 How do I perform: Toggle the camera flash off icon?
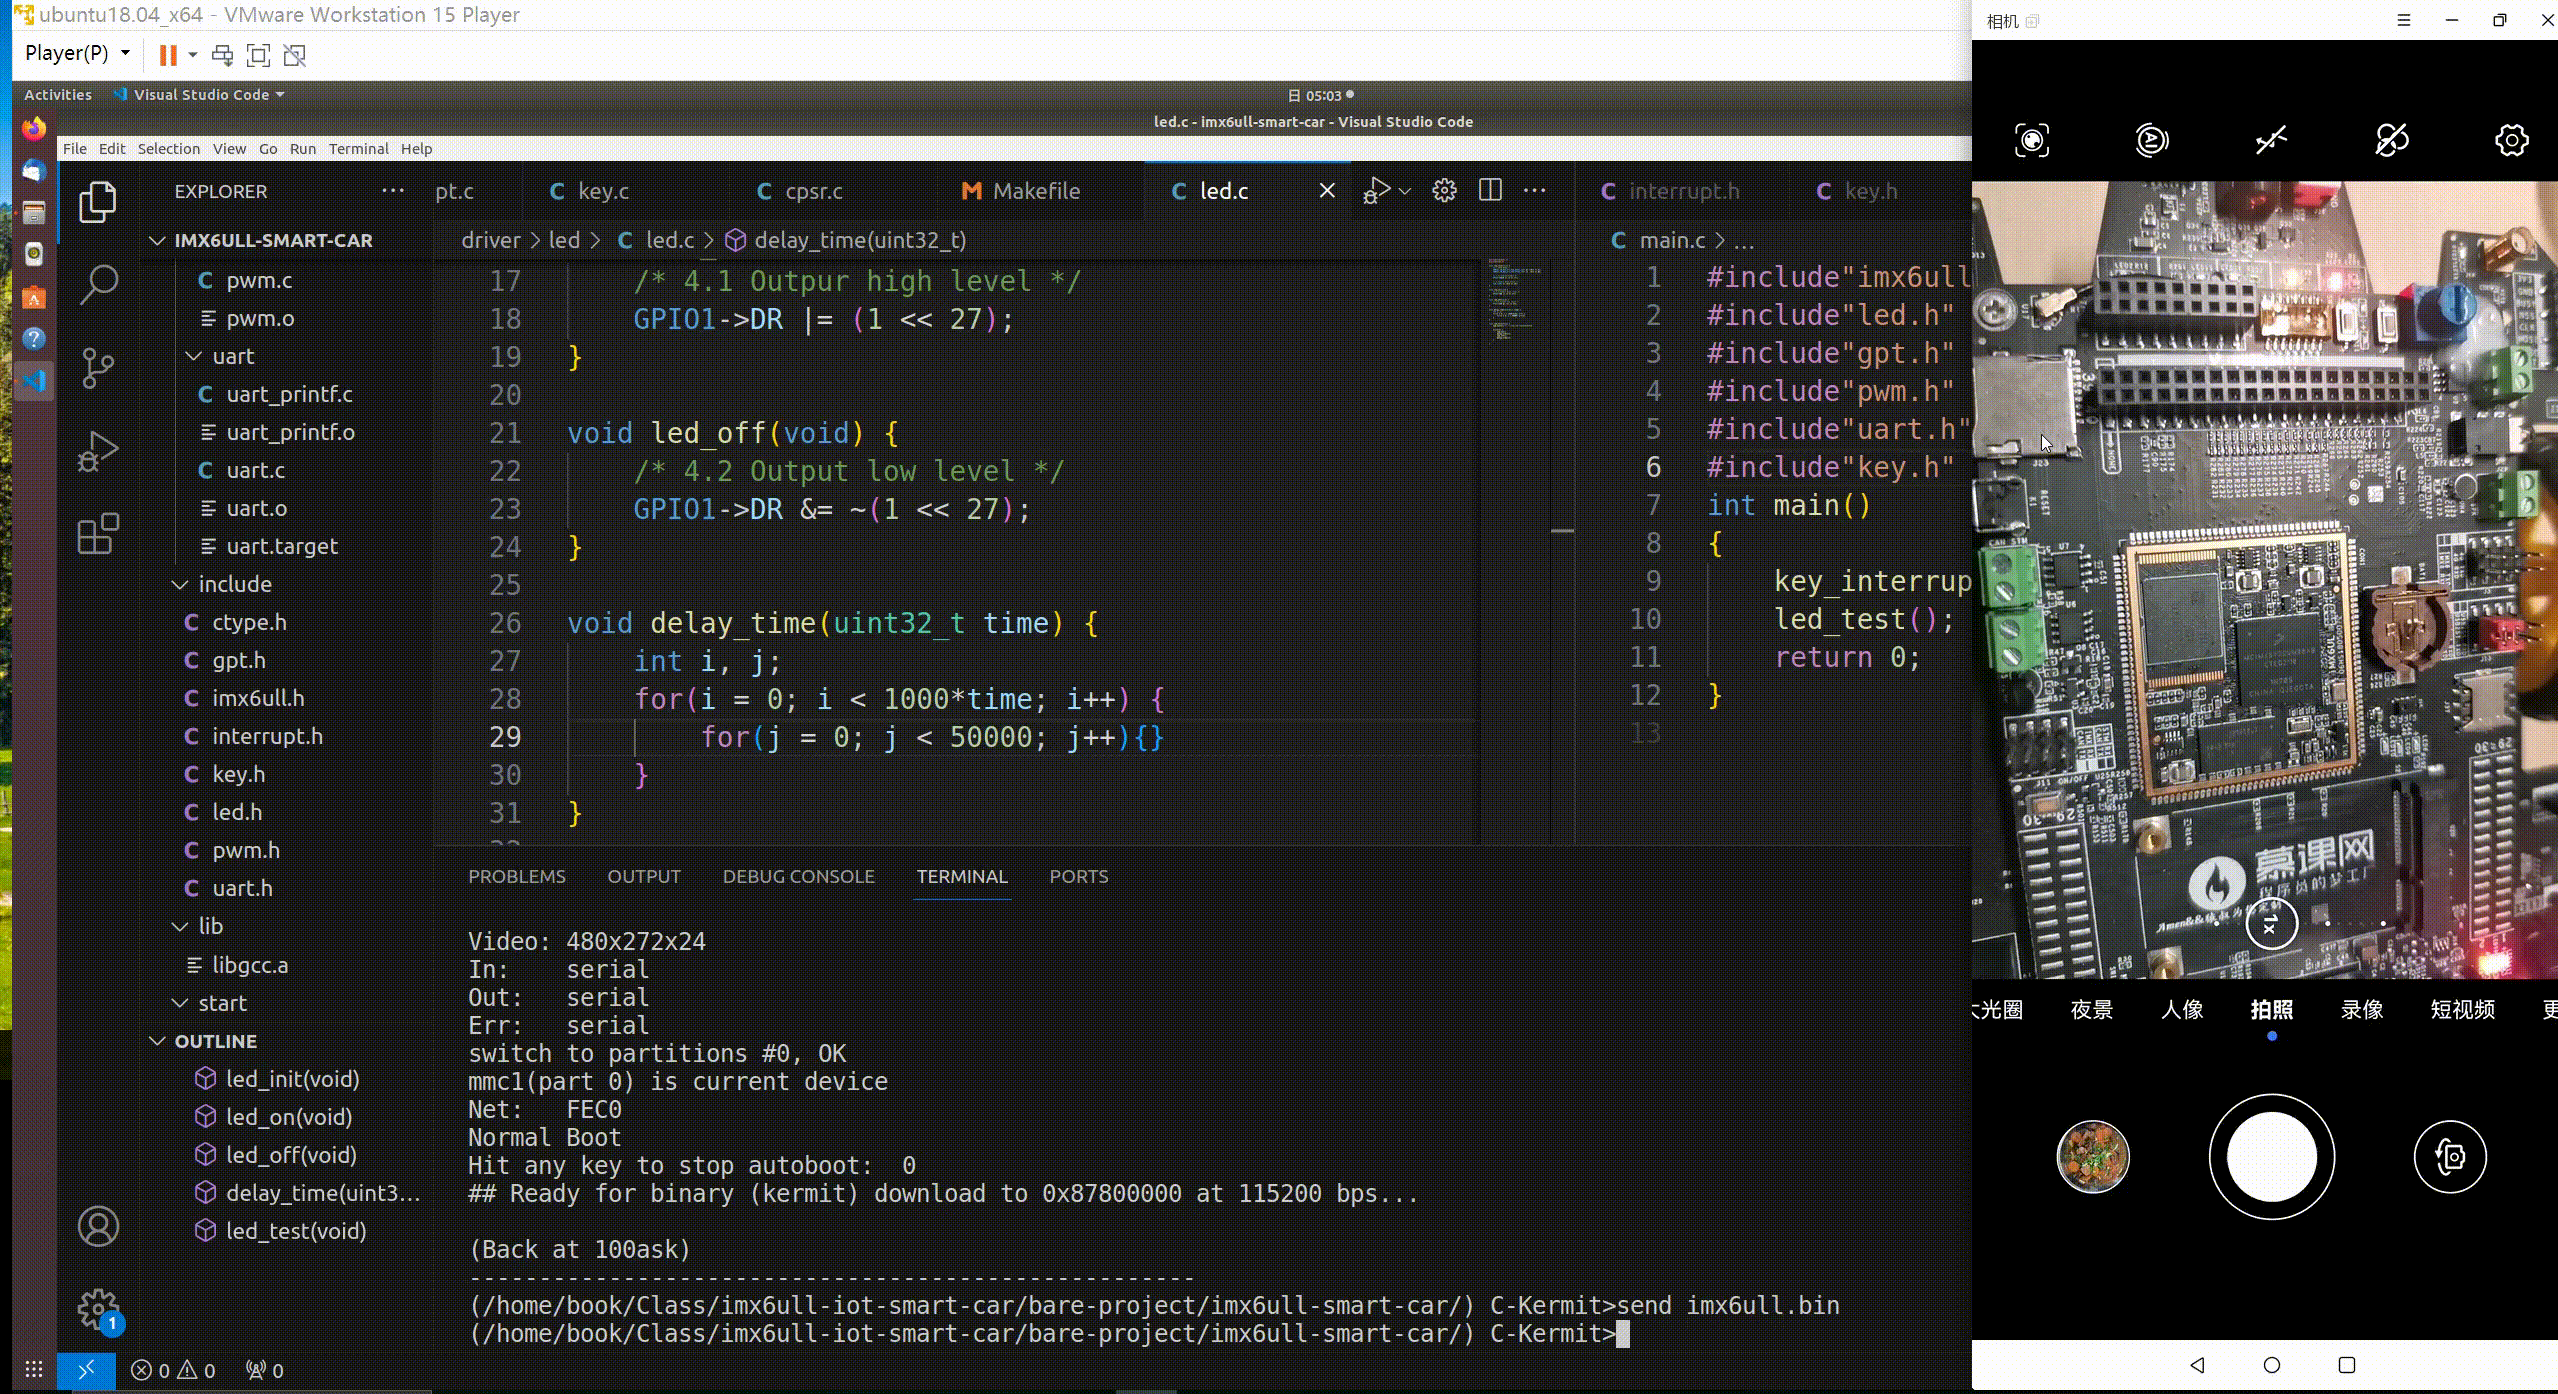point(2270,140)
